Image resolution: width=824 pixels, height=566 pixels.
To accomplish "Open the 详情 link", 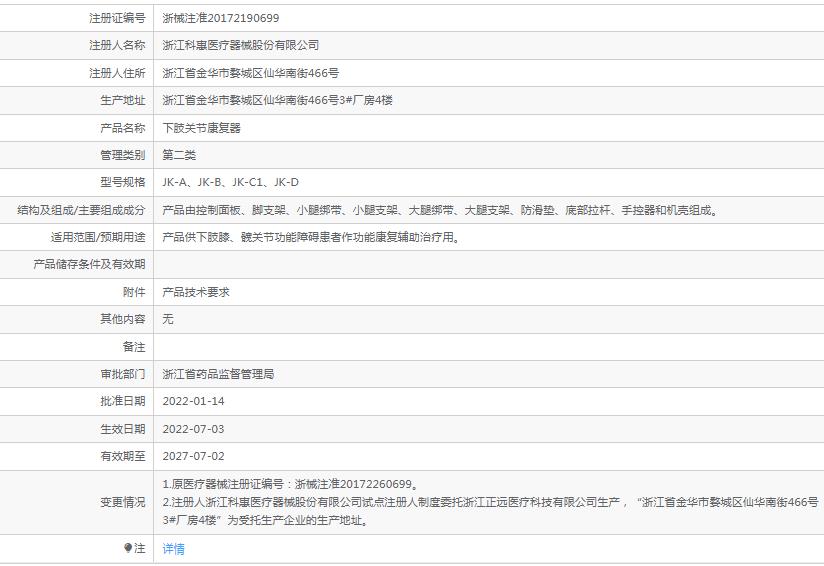I will 173,549.
